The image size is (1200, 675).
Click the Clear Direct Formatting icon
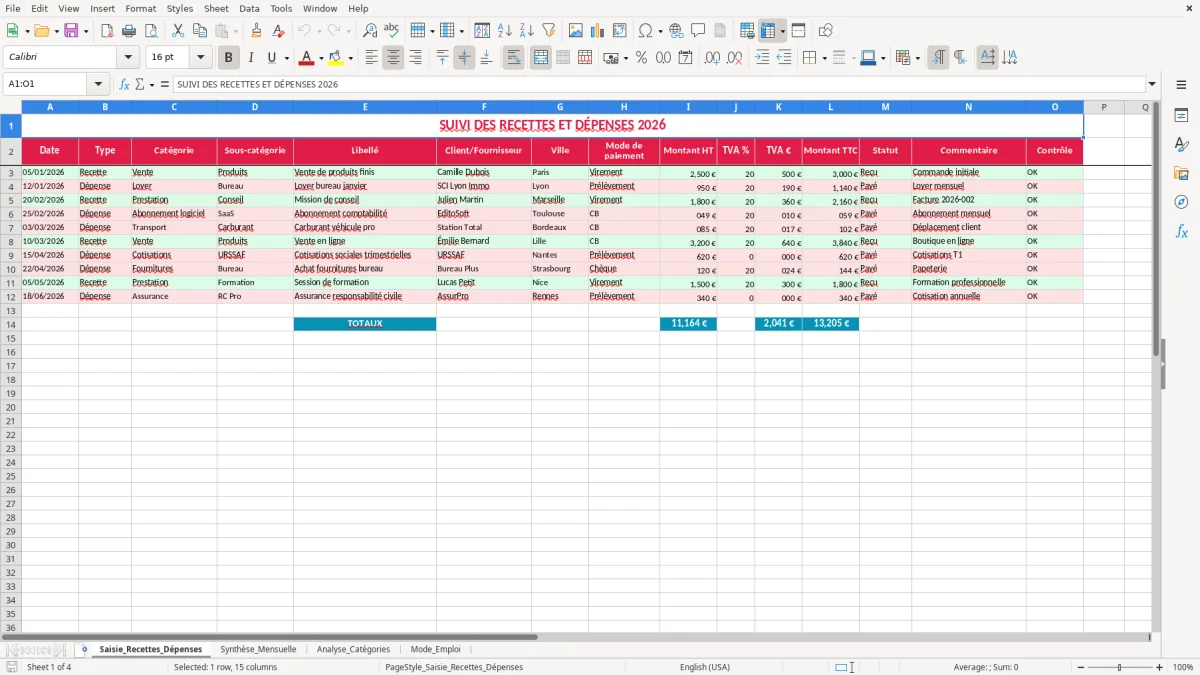click(x=278, y=31)
